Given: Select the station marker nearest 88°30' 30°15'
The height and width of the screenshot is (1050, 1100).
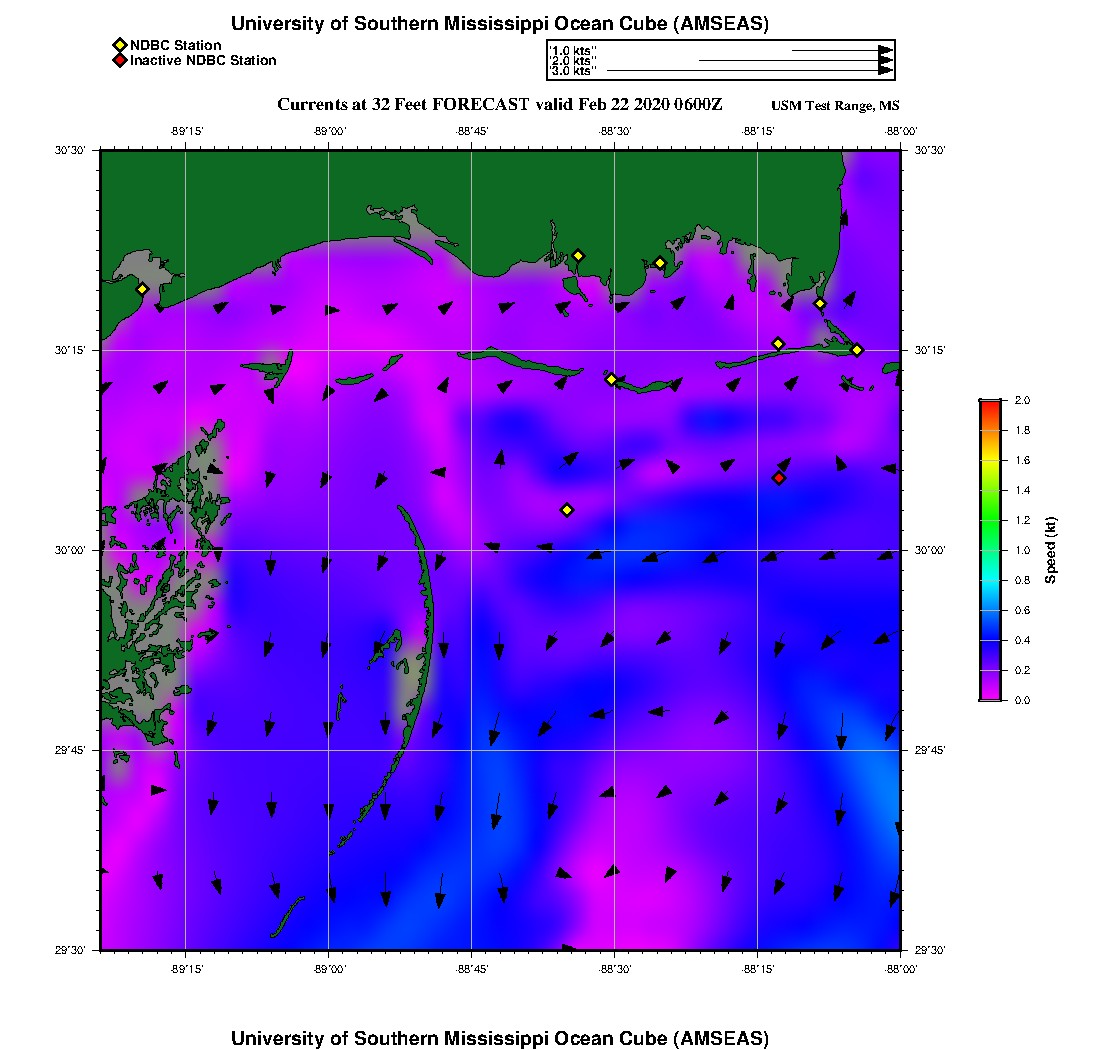Looking at the screenshot, I should pos(611,379).
